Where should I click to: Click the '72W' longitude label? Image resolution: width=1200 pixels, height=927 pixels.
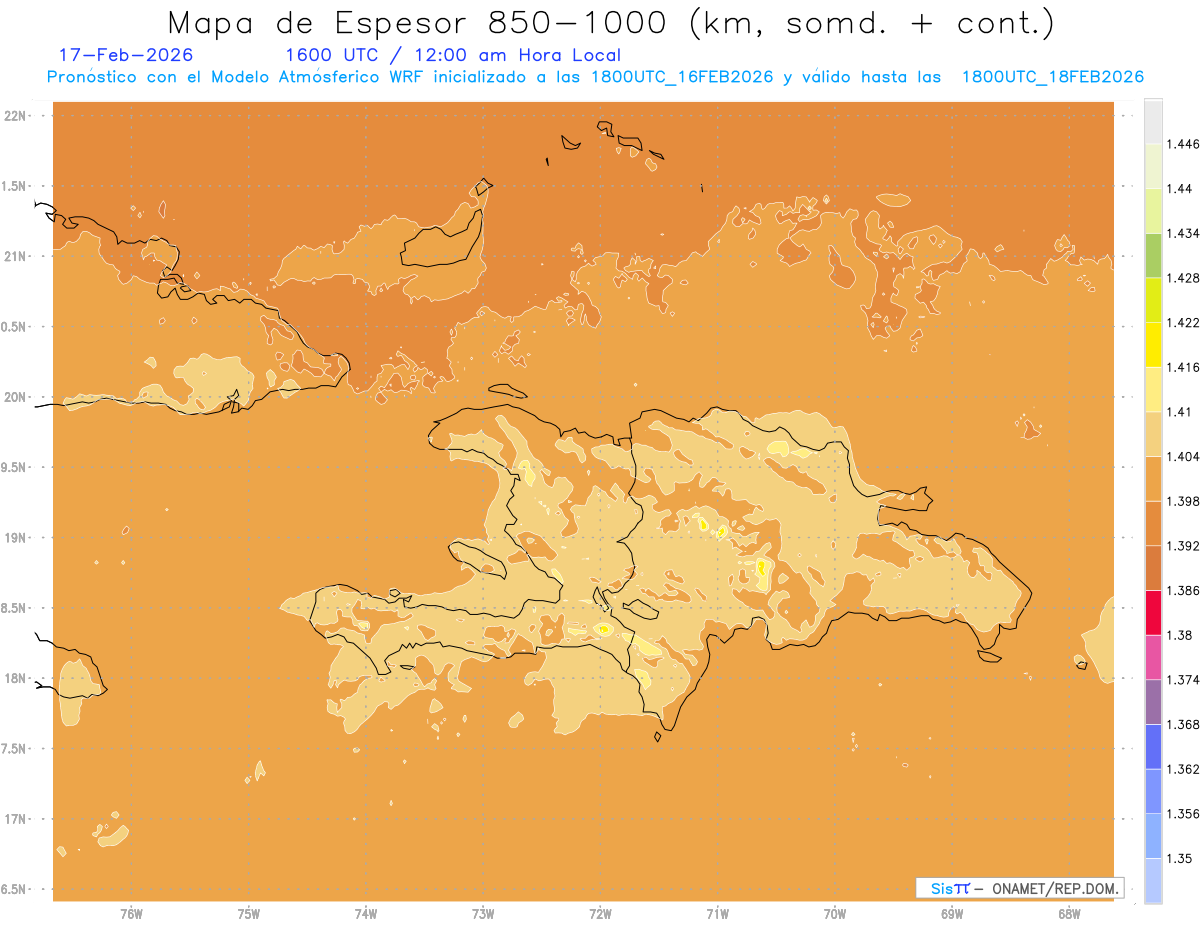point(600,914)
